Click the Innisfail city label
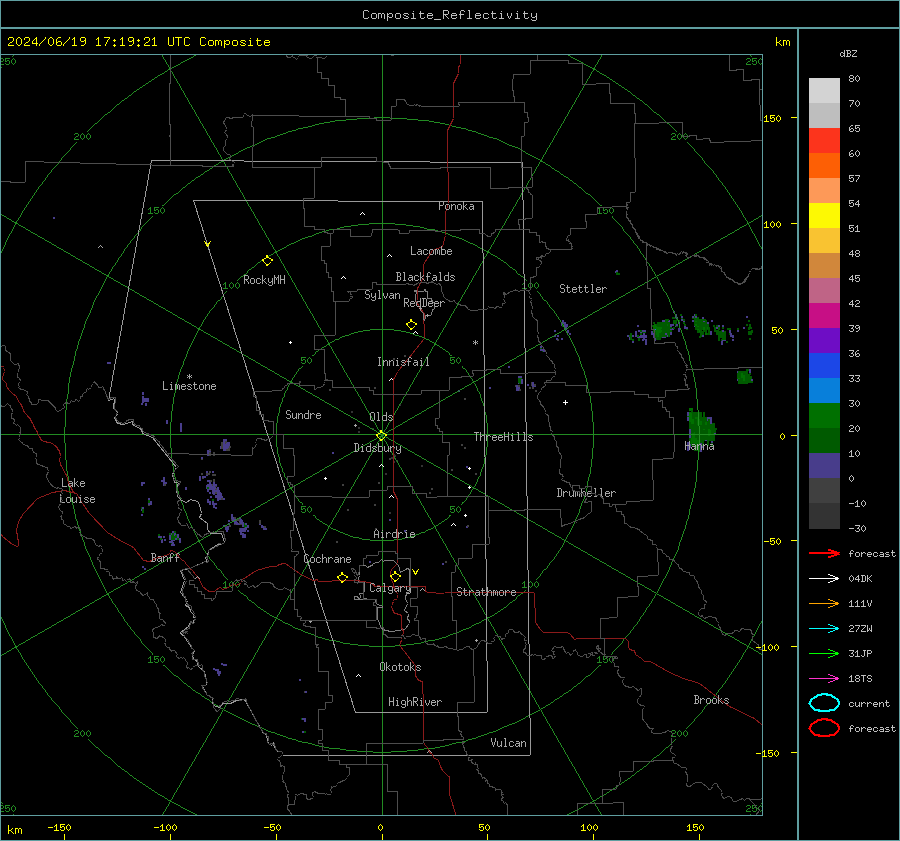This screenshot has width=900, height=841. tap(403, 362)
